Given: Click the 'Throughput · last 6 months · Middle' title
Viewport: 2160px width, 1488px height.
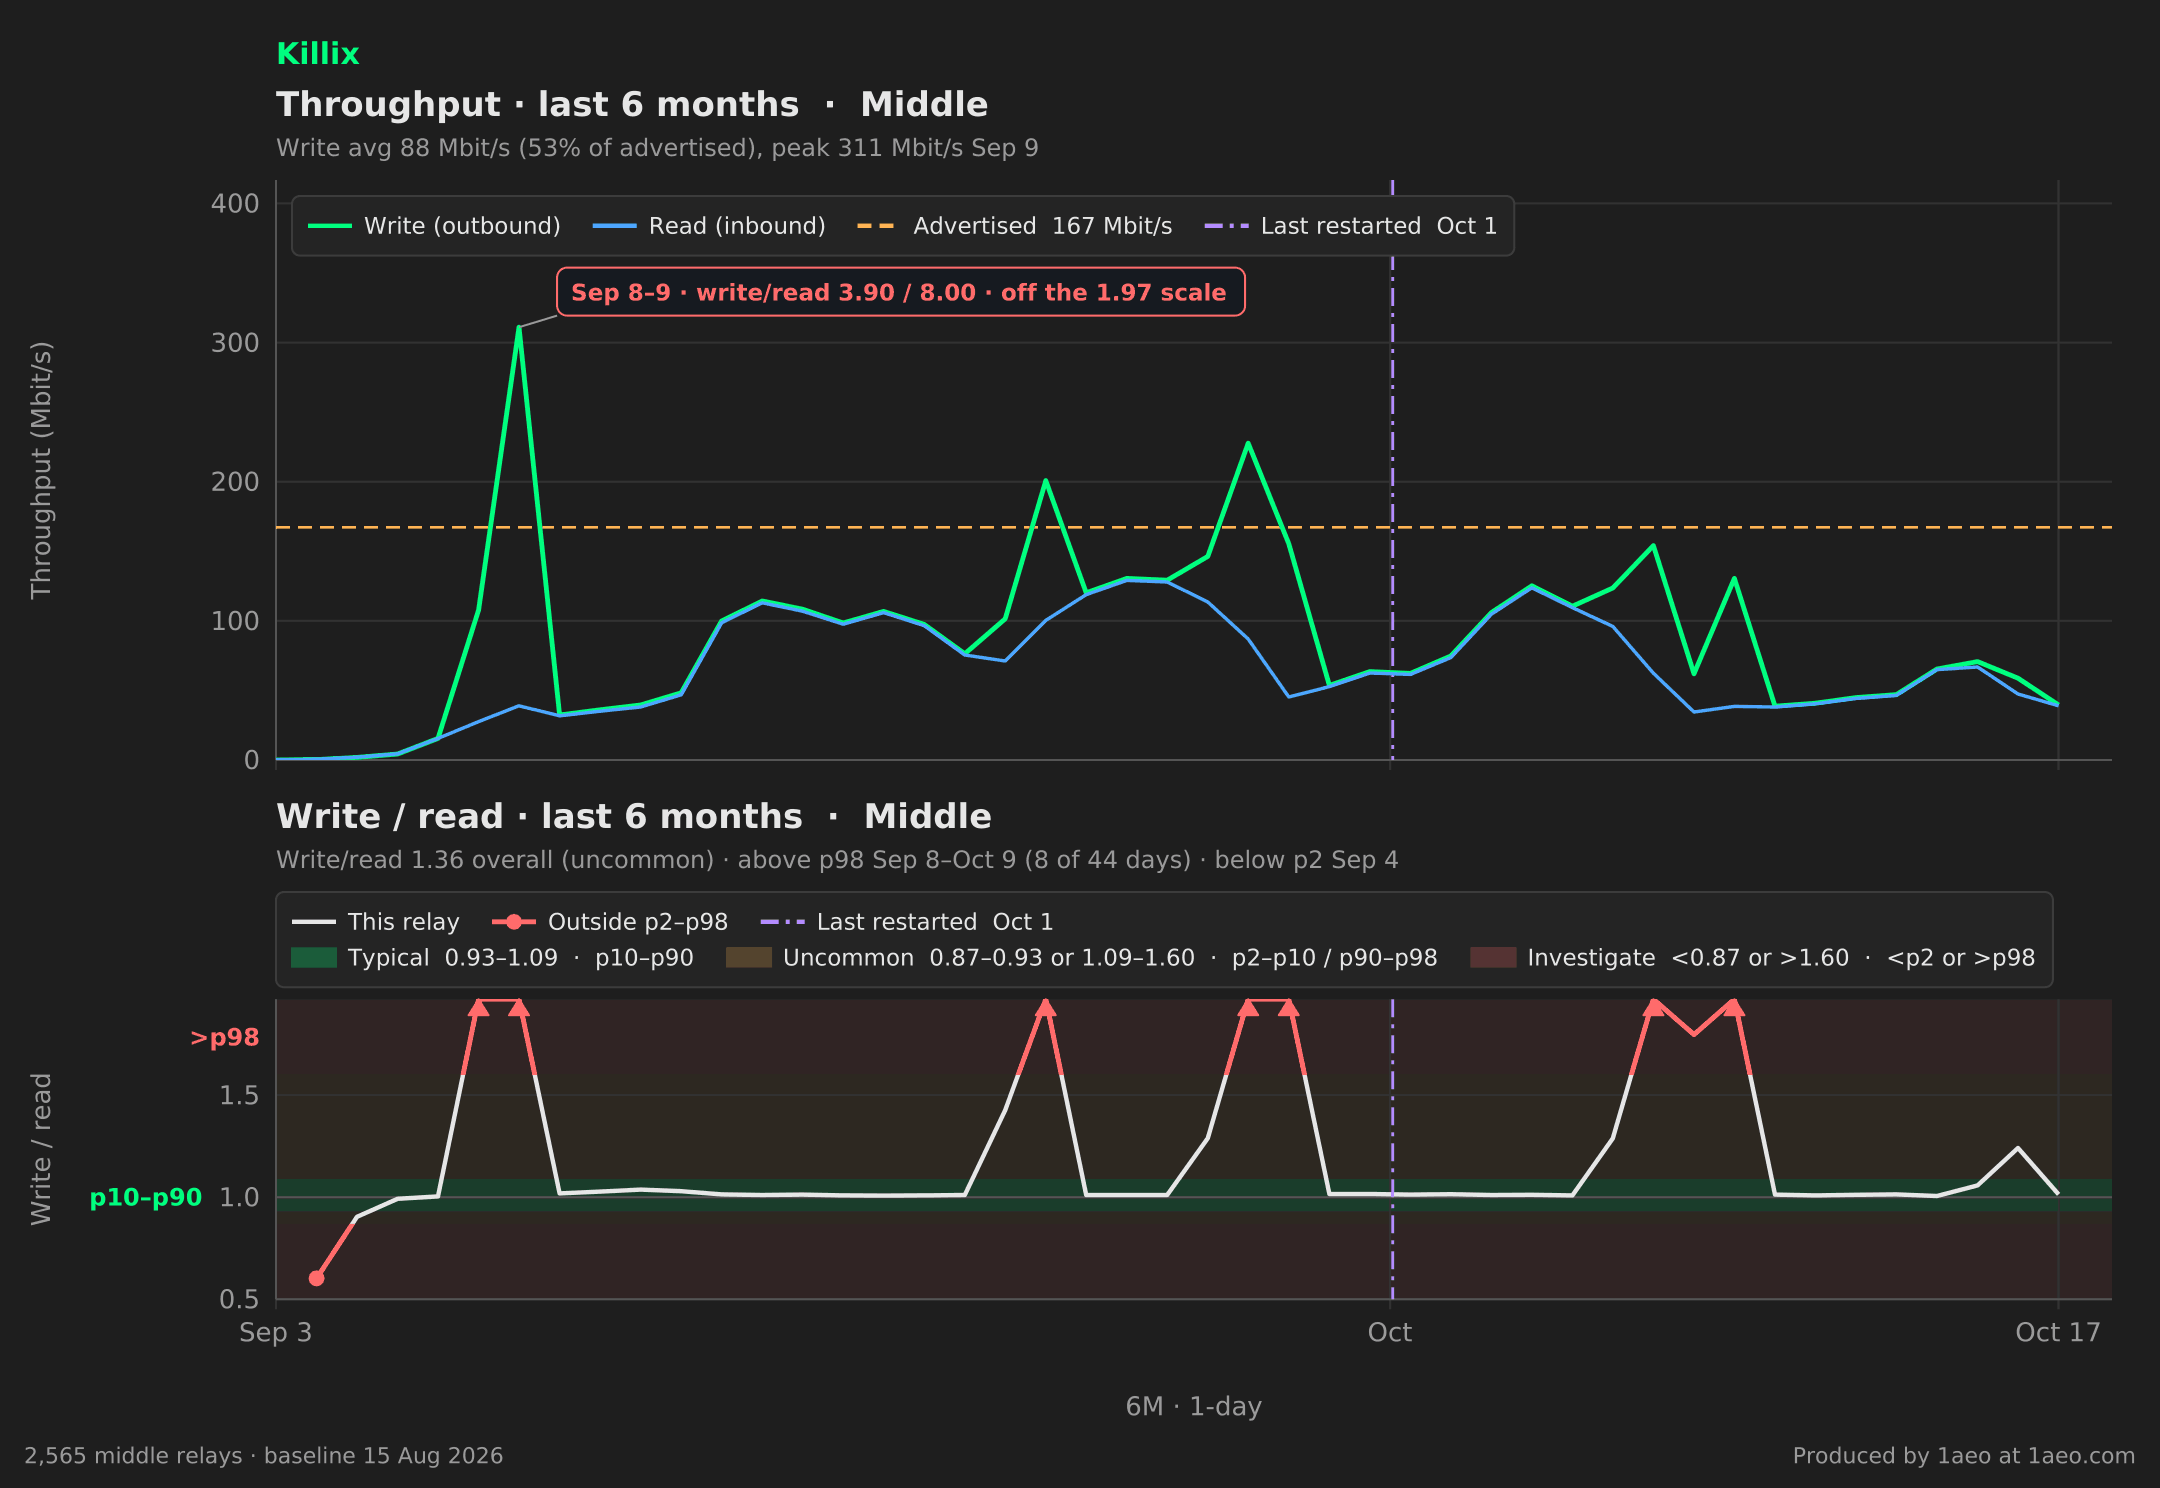Looking at the screenshot, I should [x=632, y=105].
